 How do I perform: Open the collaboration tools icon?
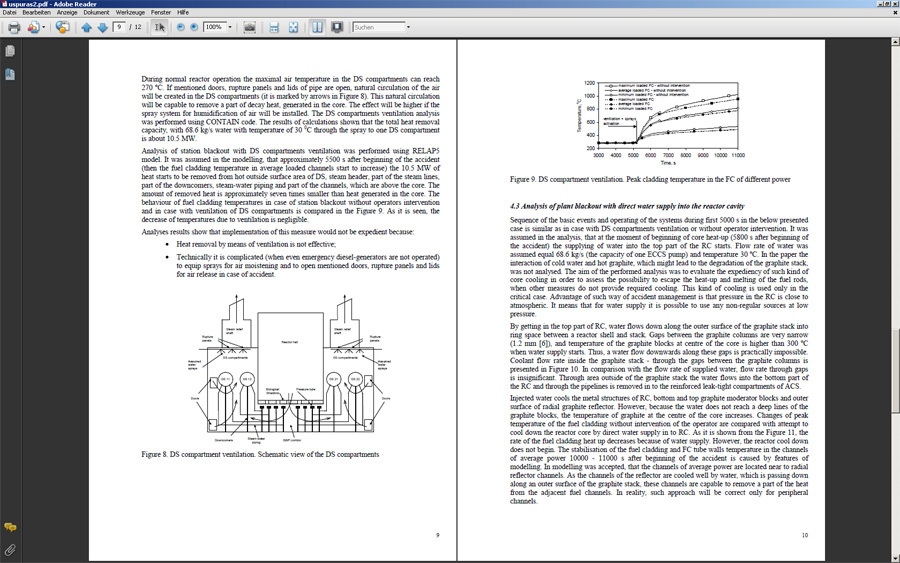[33, 27]
